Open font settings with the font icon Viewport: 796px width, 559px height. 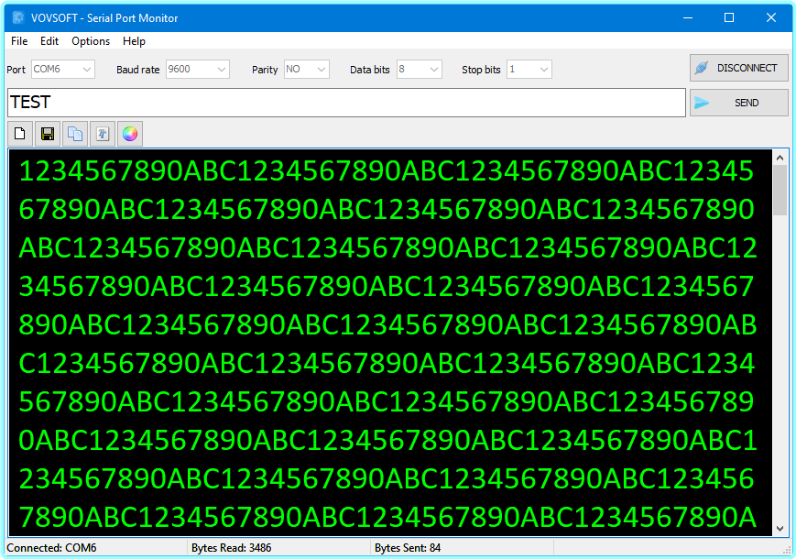(102, 133)
